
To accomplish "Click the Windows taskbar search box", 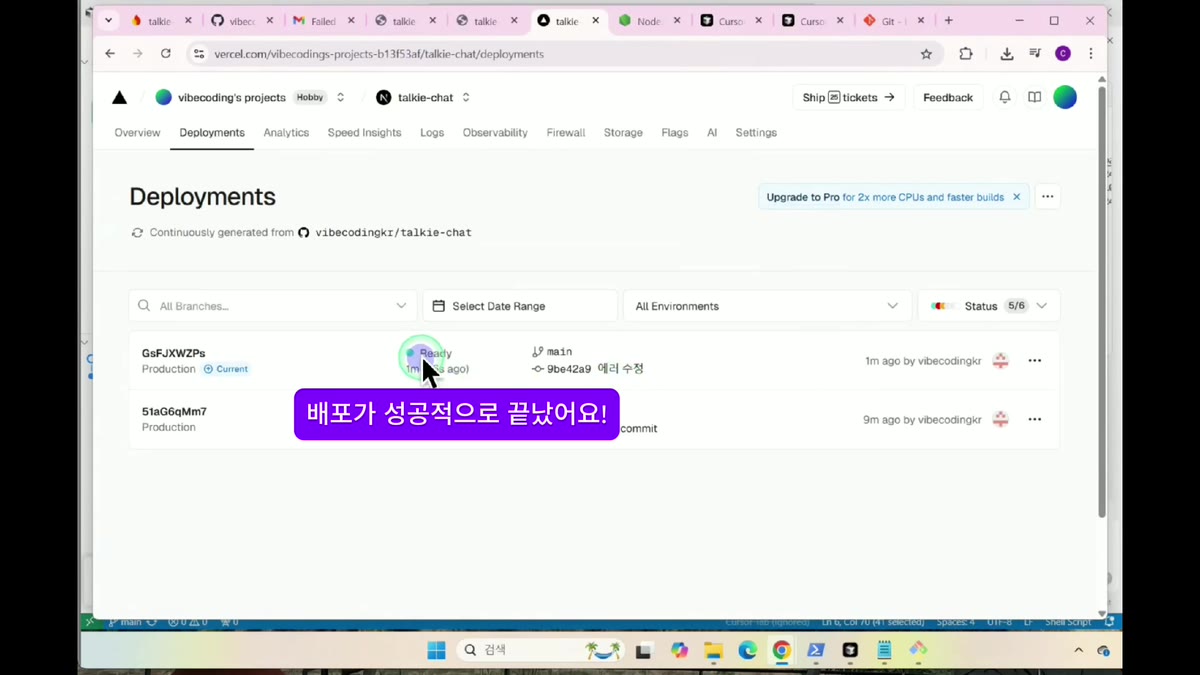I will 540,650.
